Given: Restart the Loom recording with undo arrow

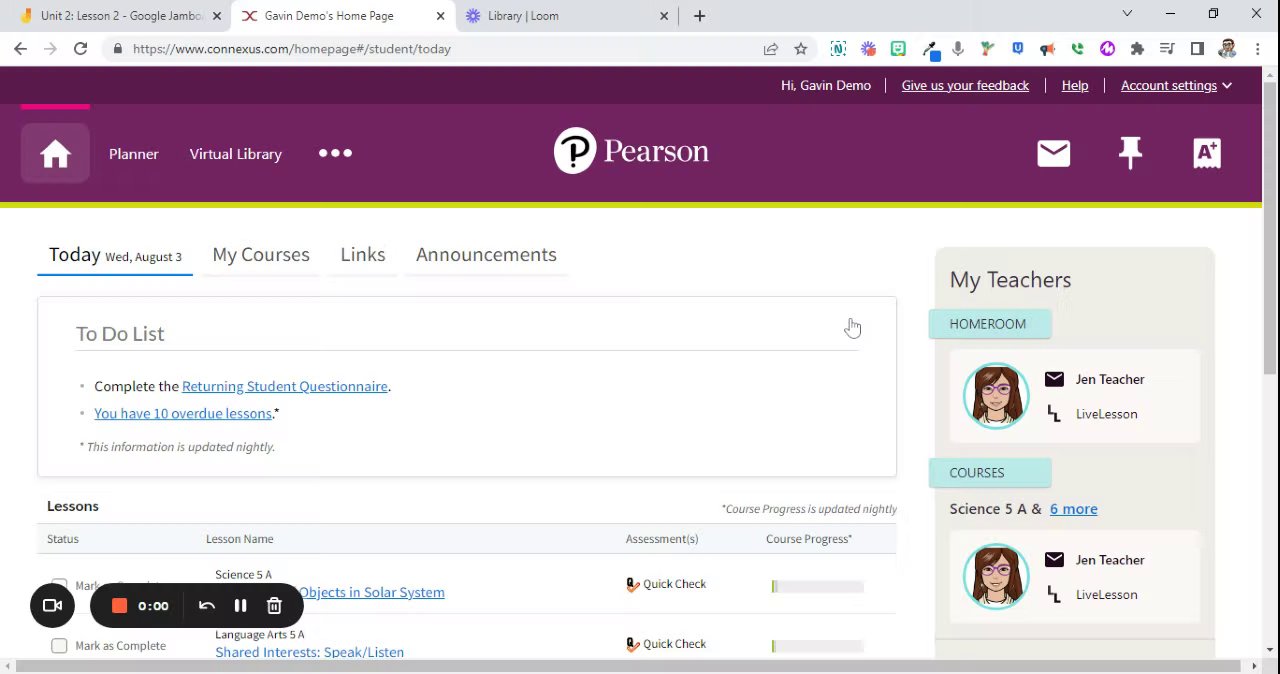Looking at the screenshot, I should point(207,606).
